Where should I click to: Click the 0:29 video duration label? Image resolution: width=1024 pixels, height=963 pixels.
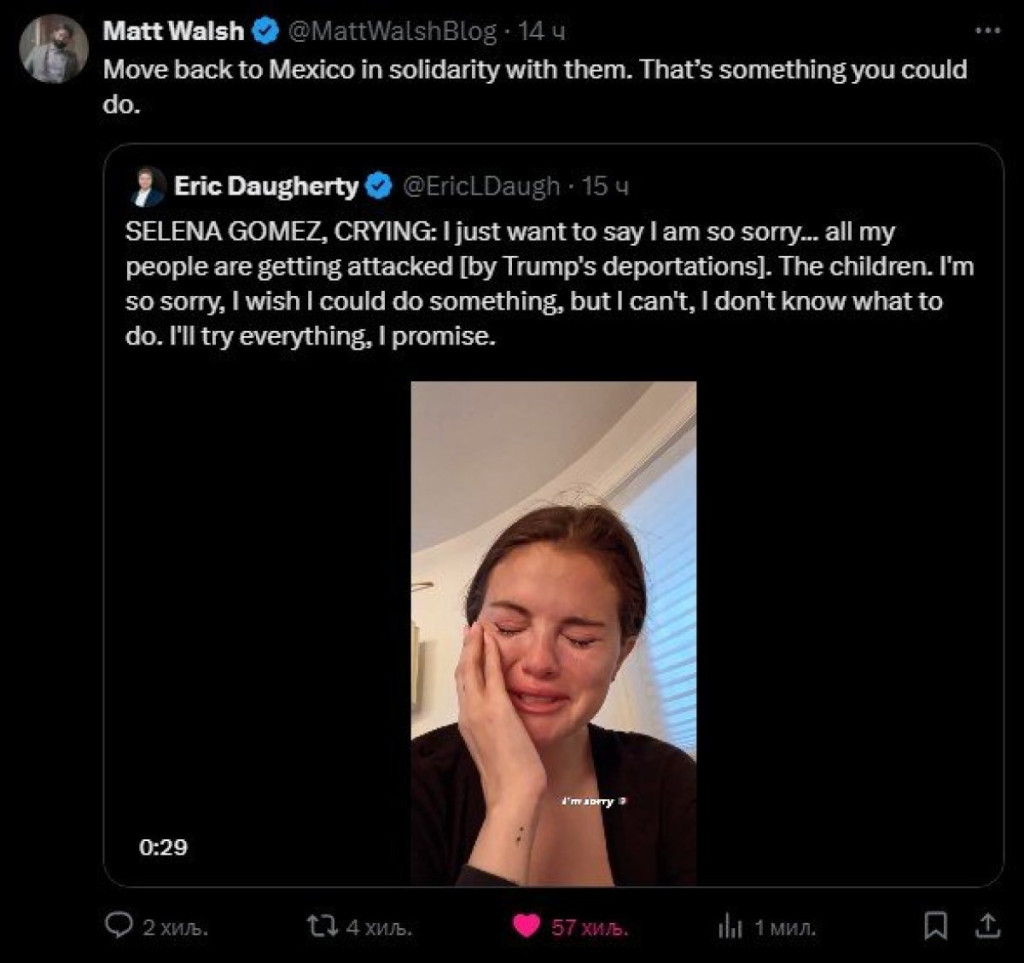coord(163,847)
